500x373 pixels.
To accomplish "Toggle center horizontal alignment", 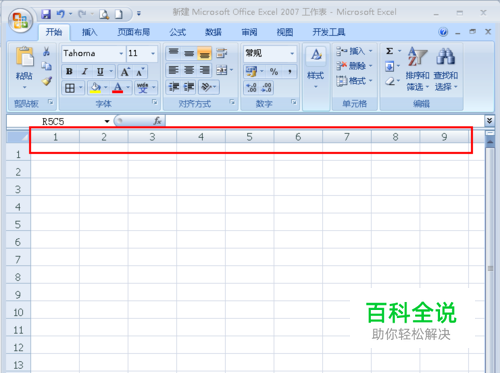I will (x=189, y=70).
